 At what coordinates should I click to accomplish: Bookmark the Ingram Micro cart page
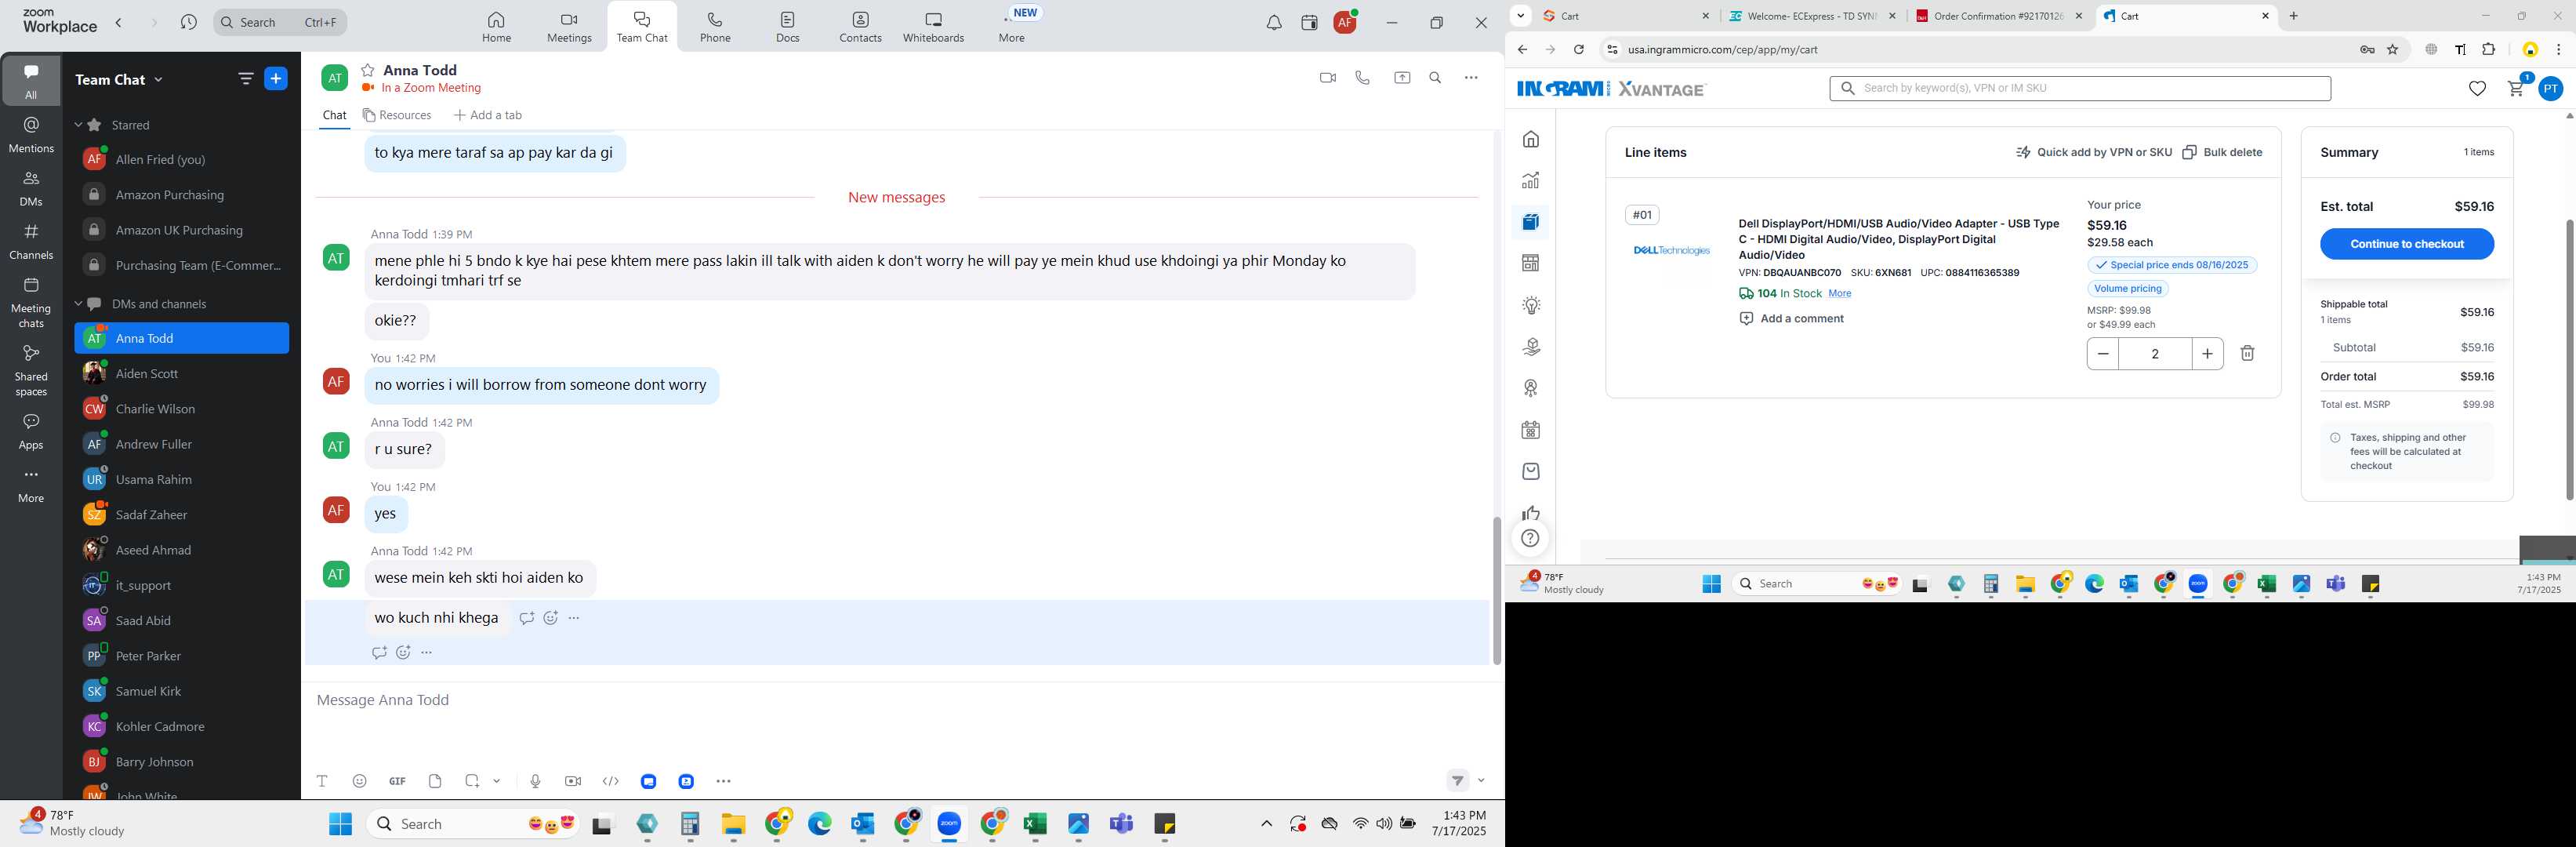click(x=2393, y=49)
